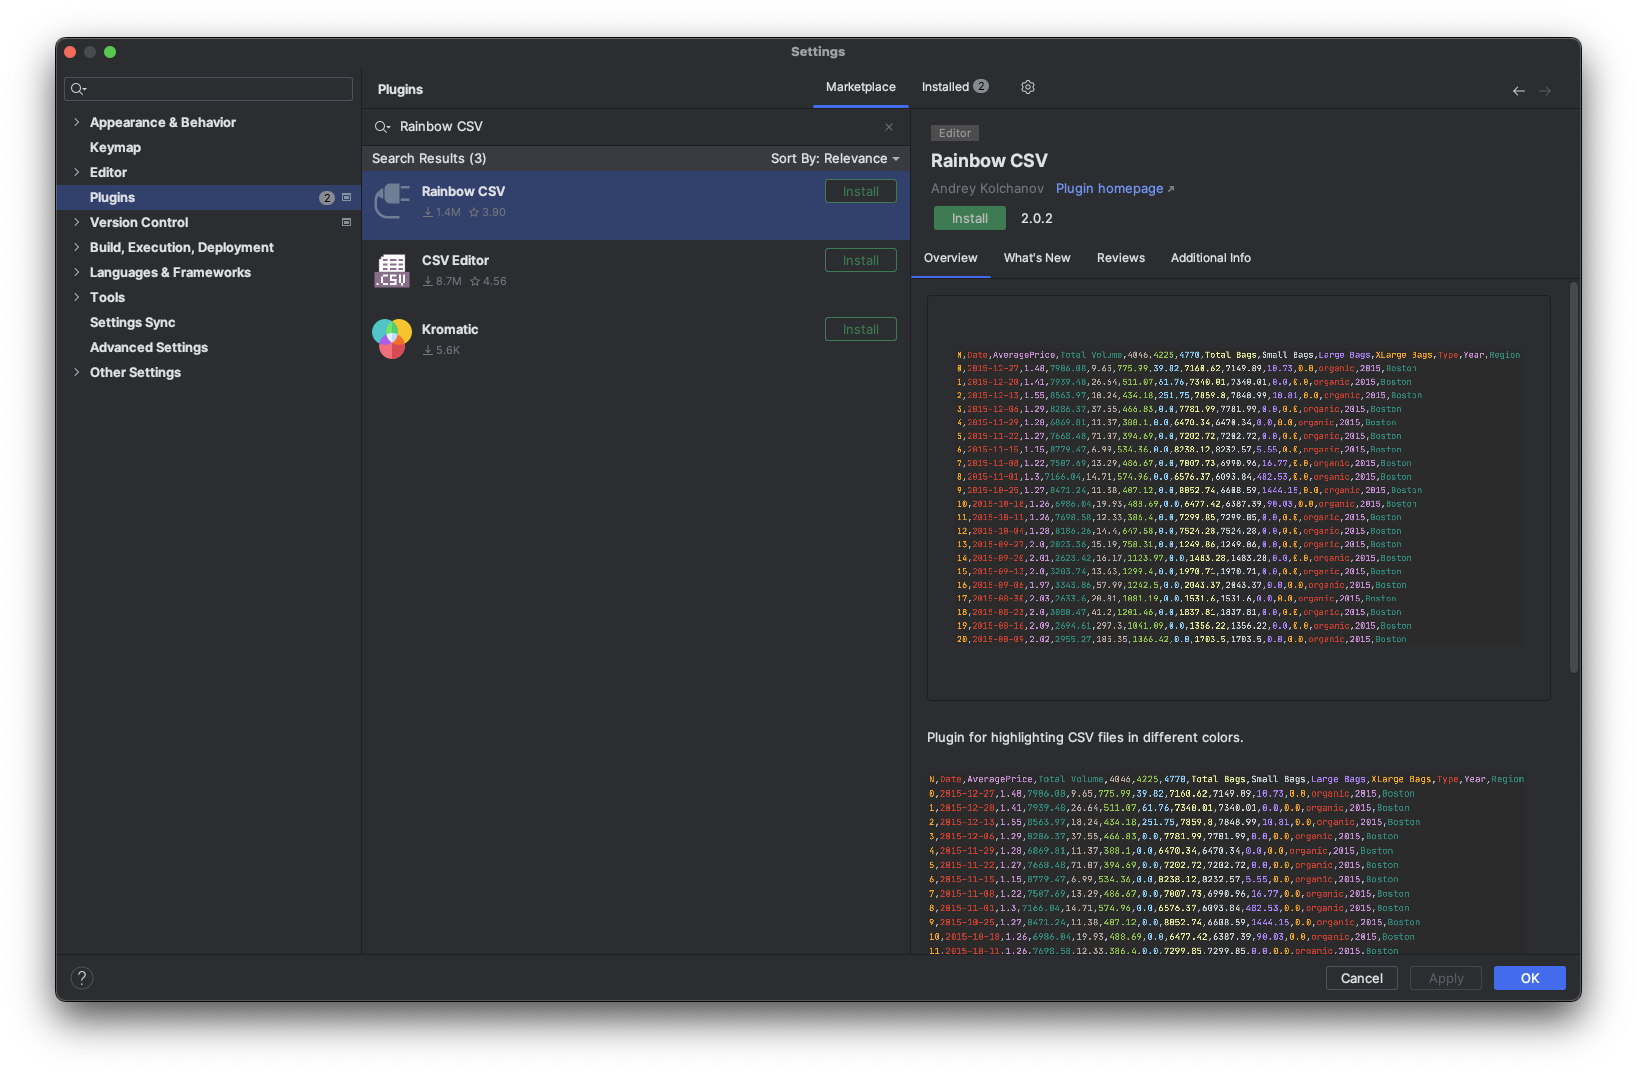Open the plugins gear settings menu
This screenshot has height=1075, width=1637.
point(1027,87)
